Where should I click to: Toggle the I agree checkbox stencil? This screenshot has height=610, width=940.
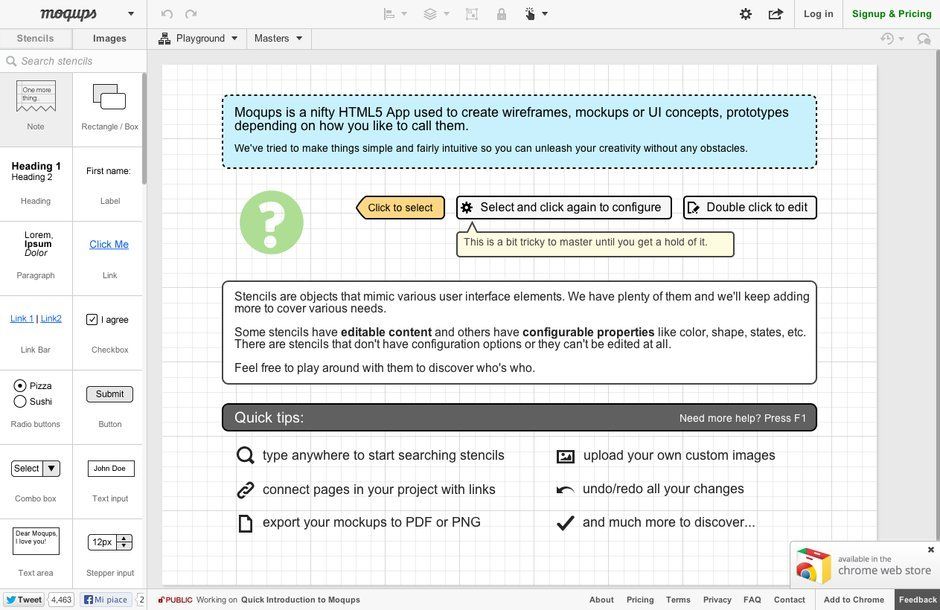92,319
